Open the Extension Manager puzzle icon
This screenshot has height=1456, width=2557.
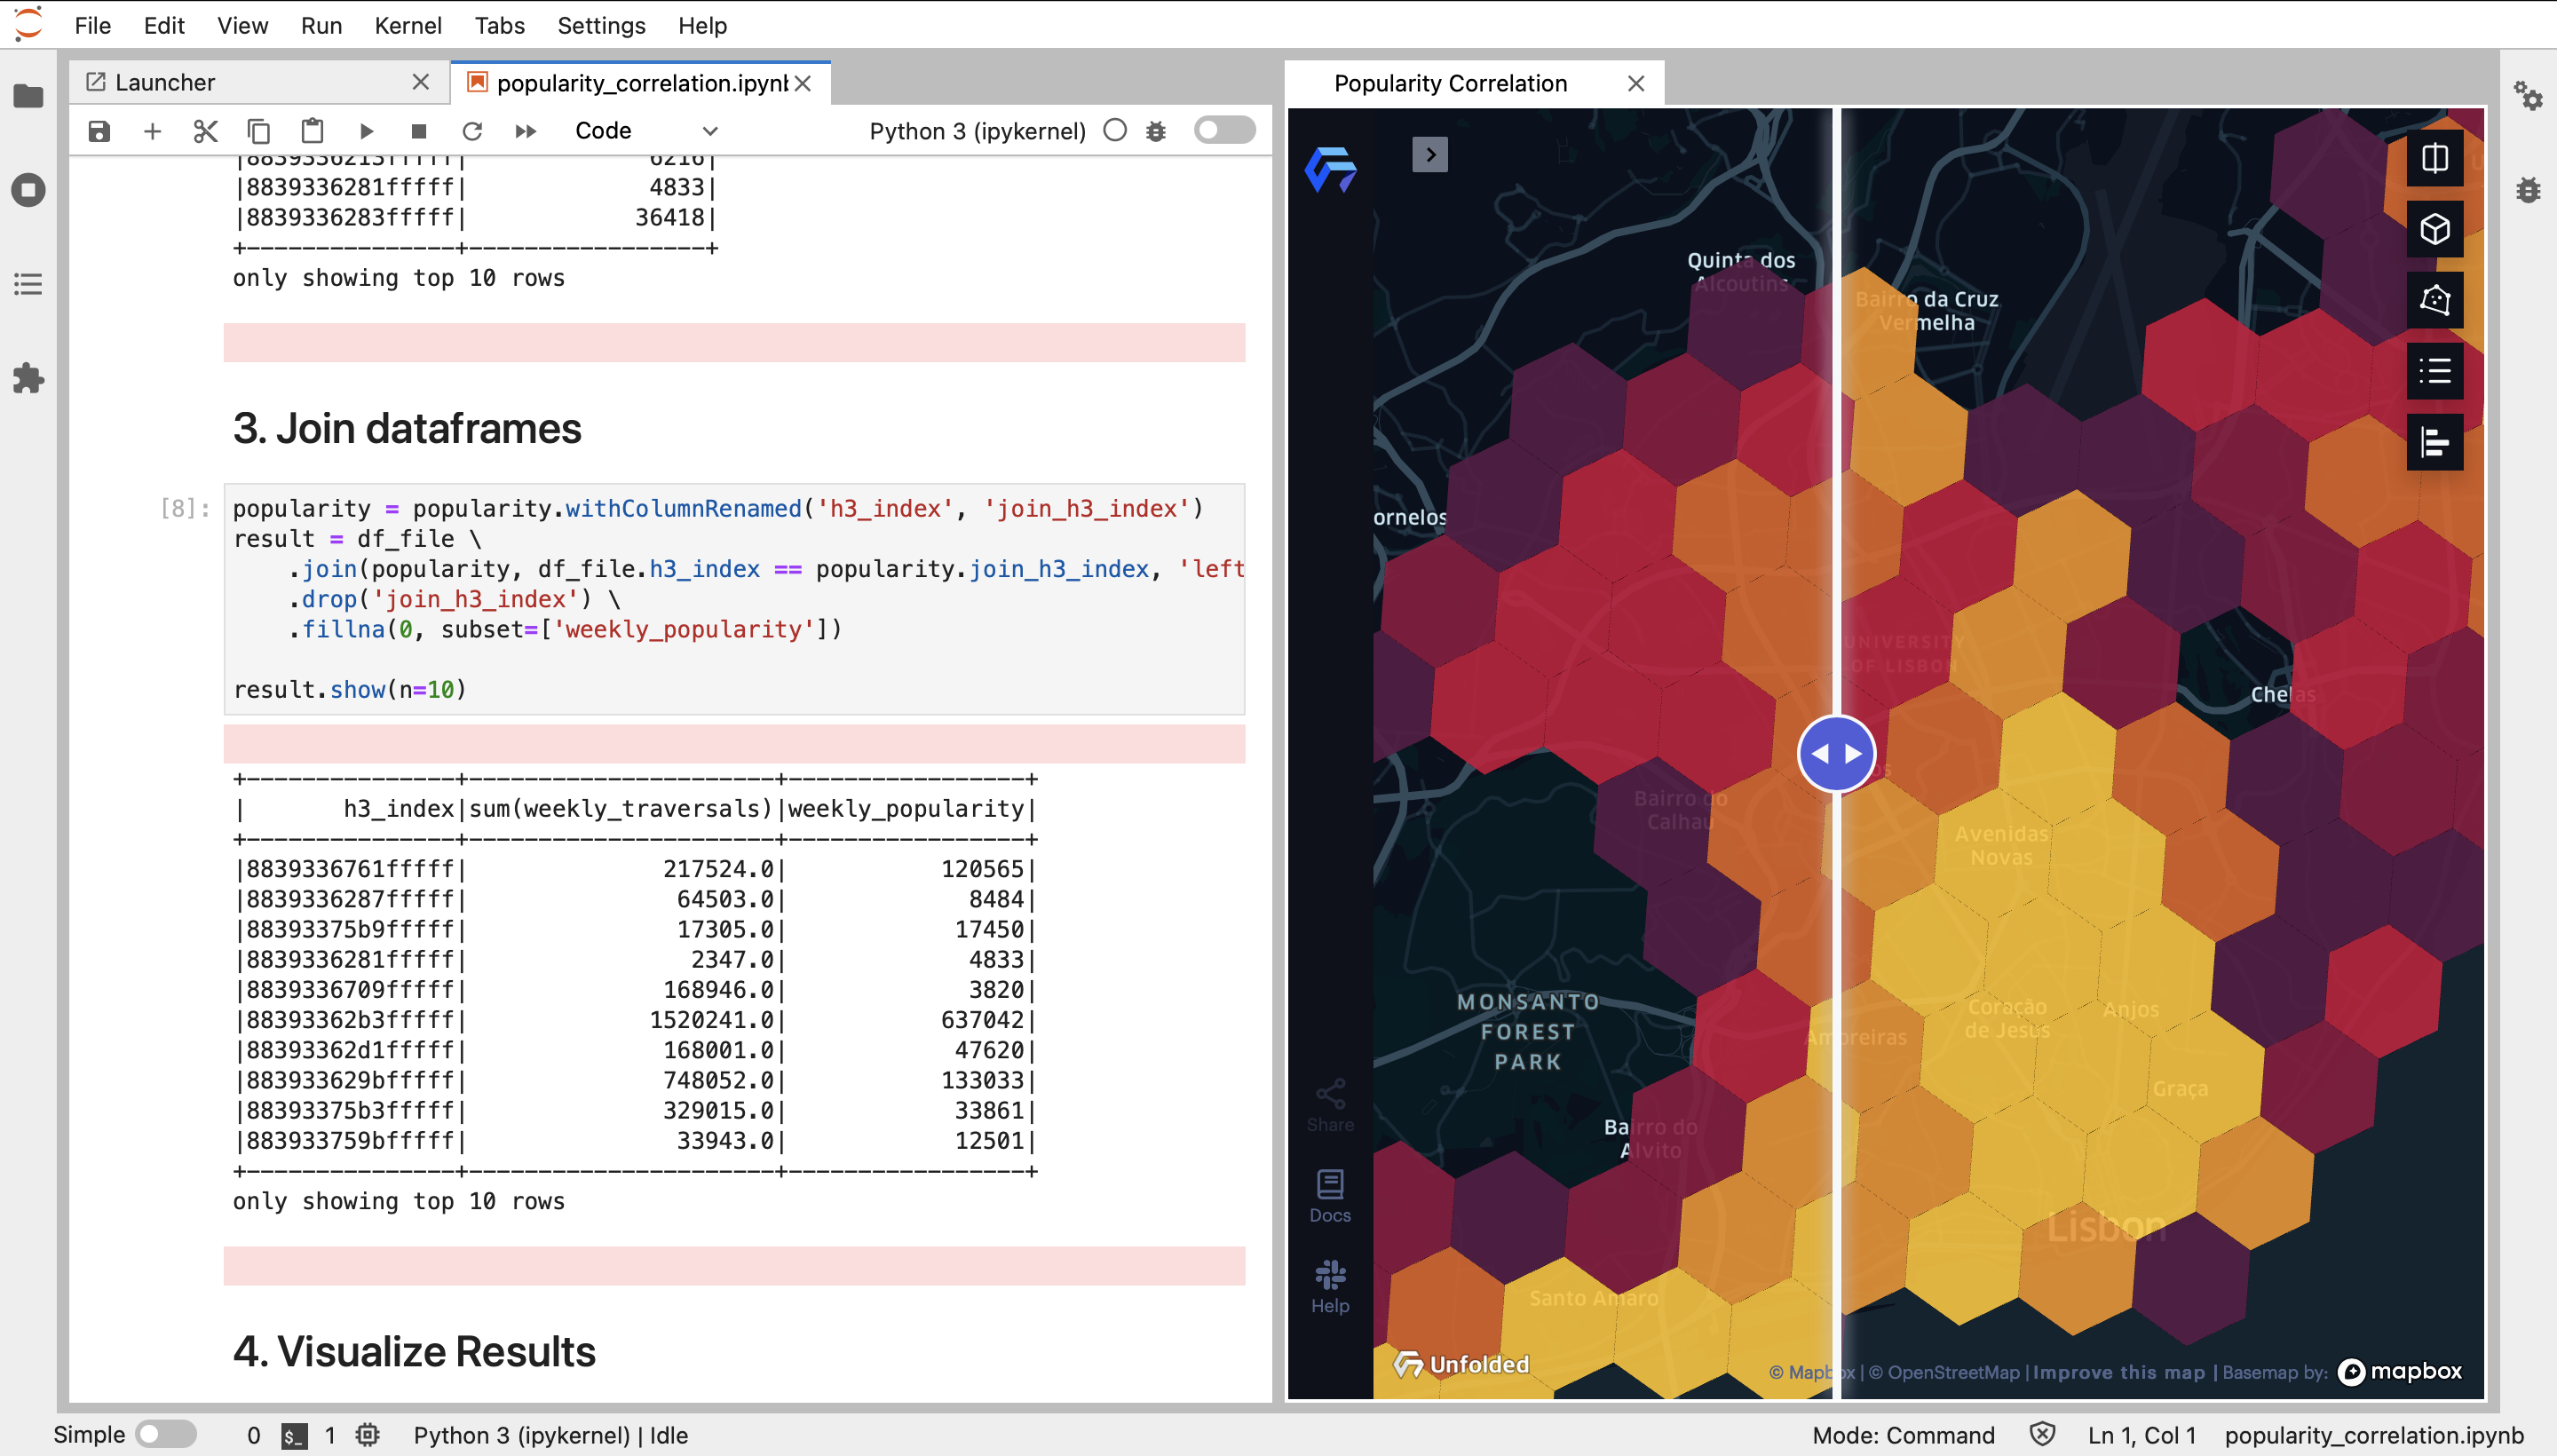pyautogui.click(x=28, y=379)
